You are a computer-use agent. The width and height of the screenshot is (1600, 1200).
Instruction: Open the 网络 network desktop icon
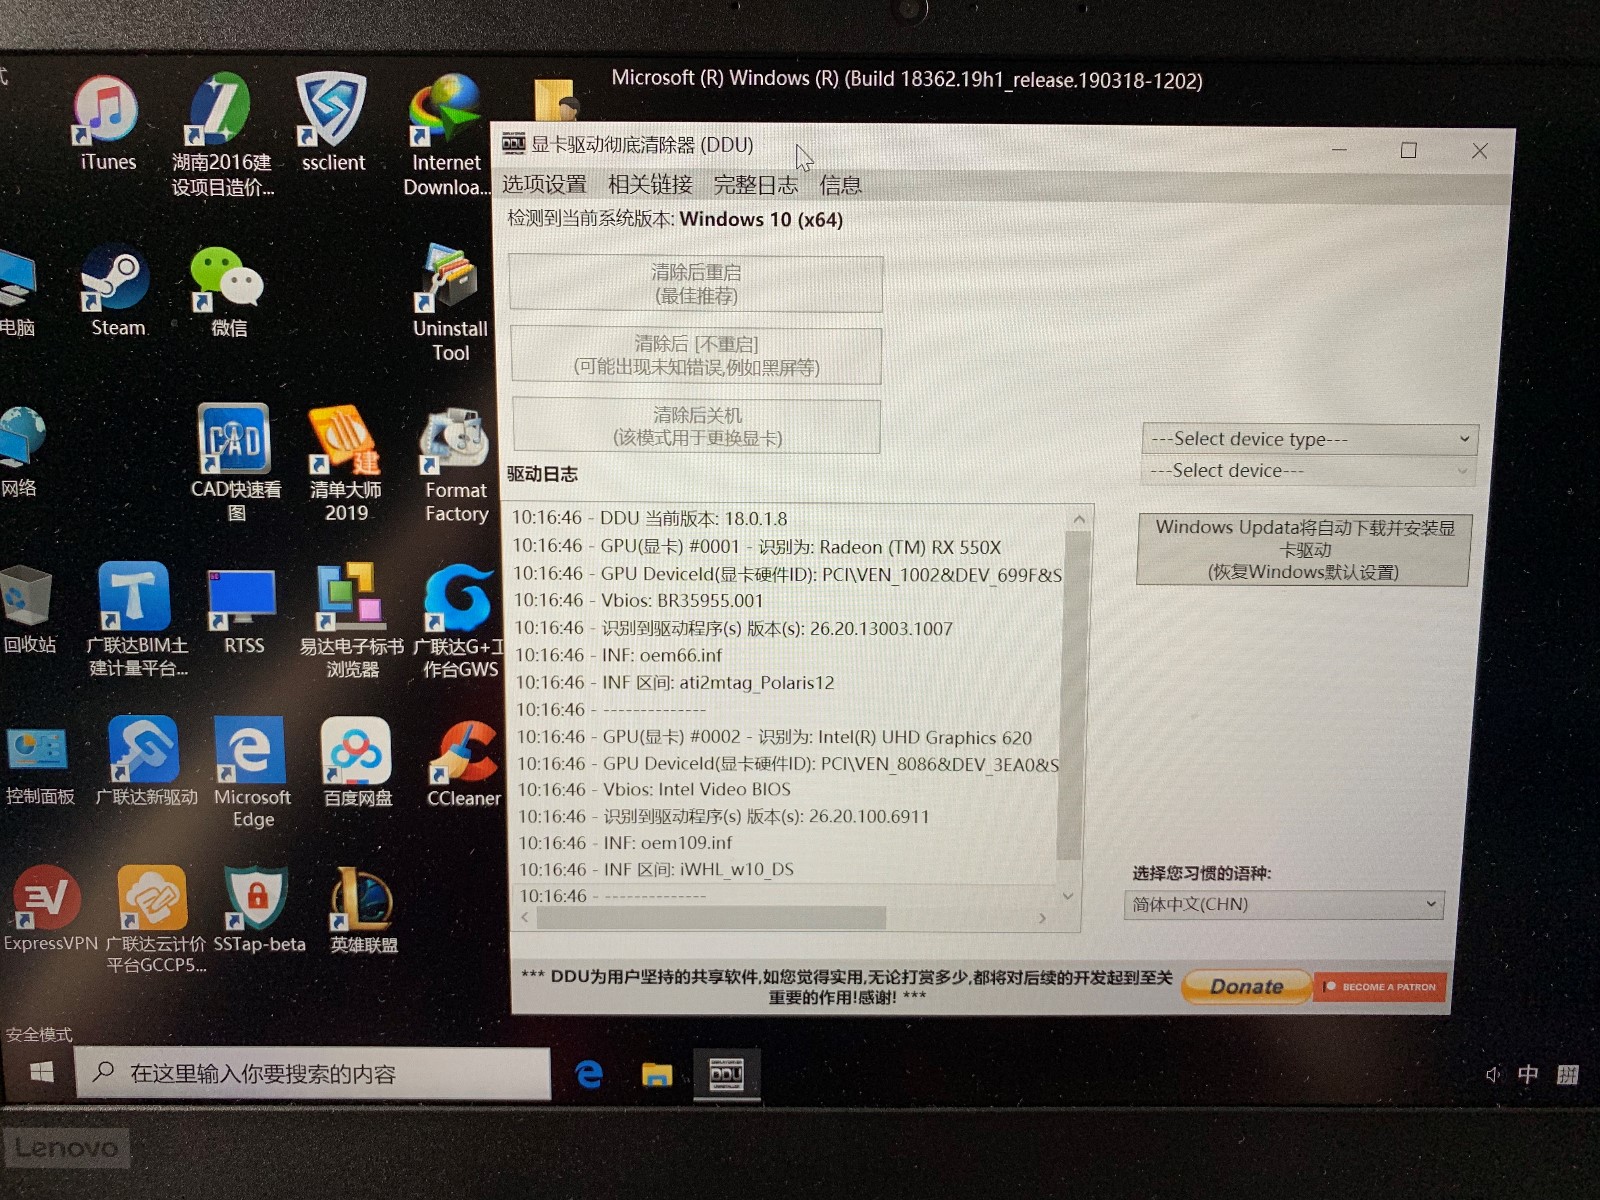tap(20, 451)
